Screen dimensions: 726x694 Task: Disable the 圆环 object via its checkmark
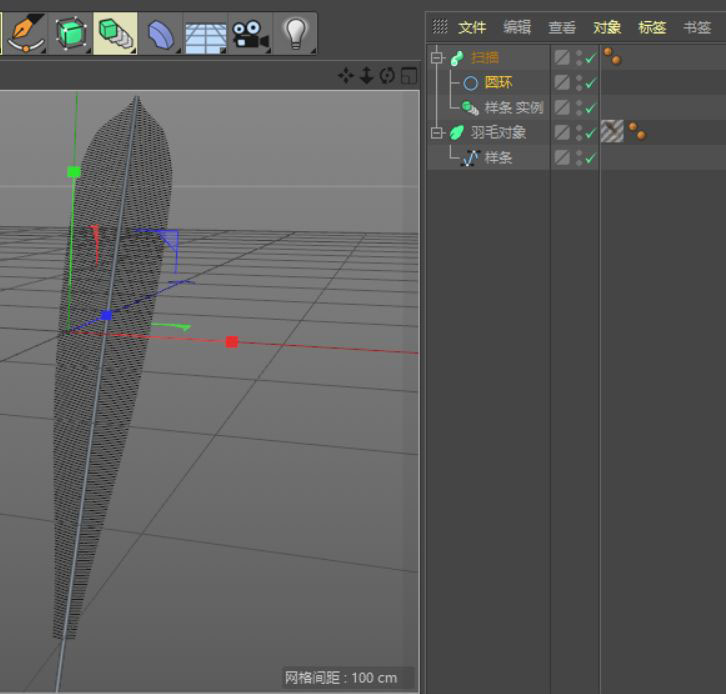[x=590, y=83]
